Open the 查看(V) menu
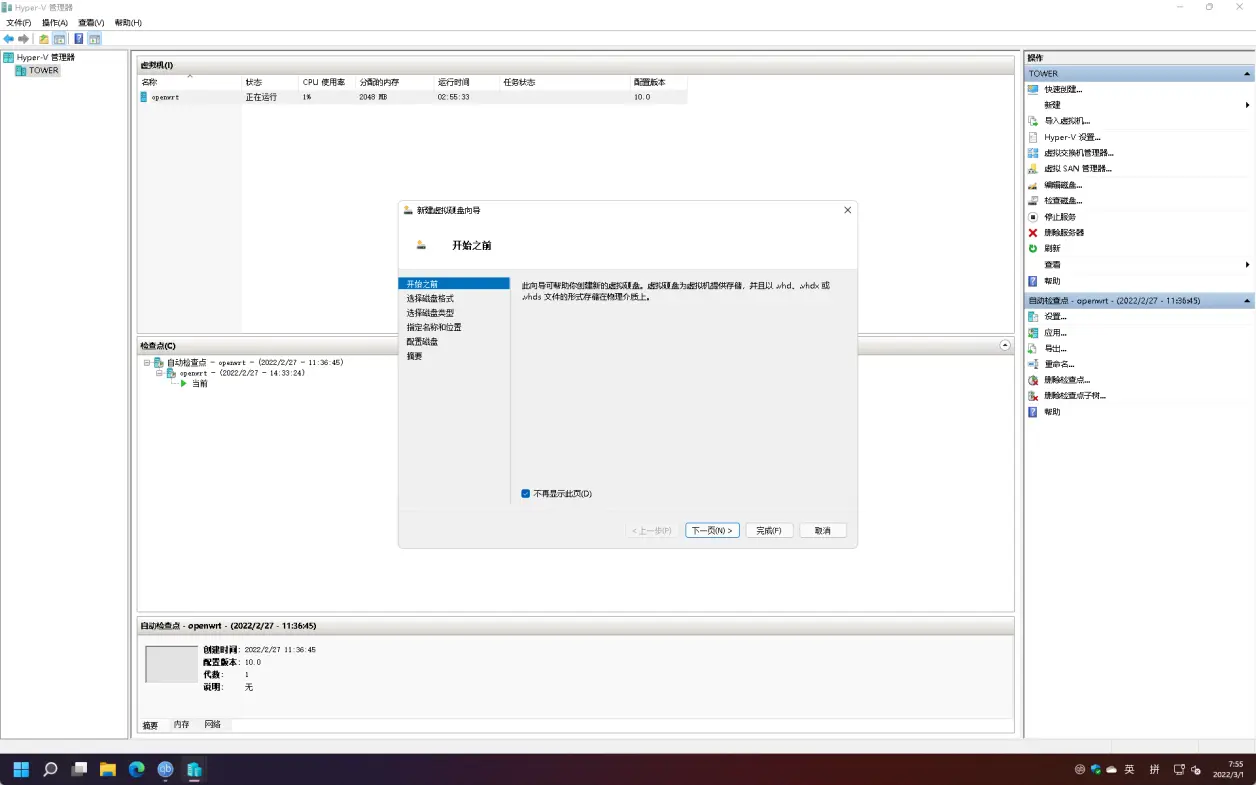The height and width of the screenshot is (785, 1256). coord(91,22)
